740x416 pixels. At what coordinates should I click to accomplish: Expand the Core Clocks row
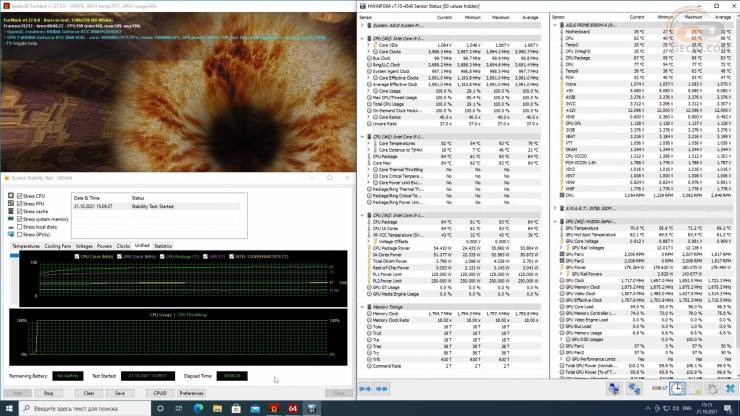(370, 51)
